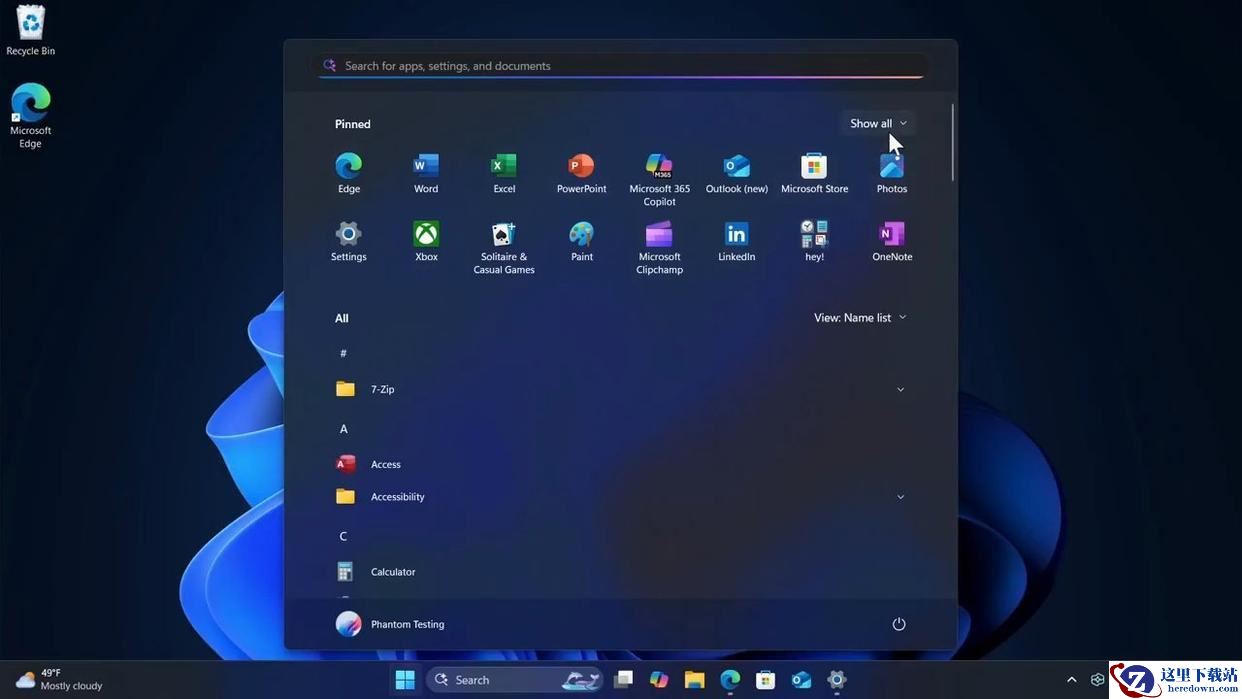Select the Microsoft Edge desktop shortcut
The image size is (1242, 699).
(x=31, y=116)
